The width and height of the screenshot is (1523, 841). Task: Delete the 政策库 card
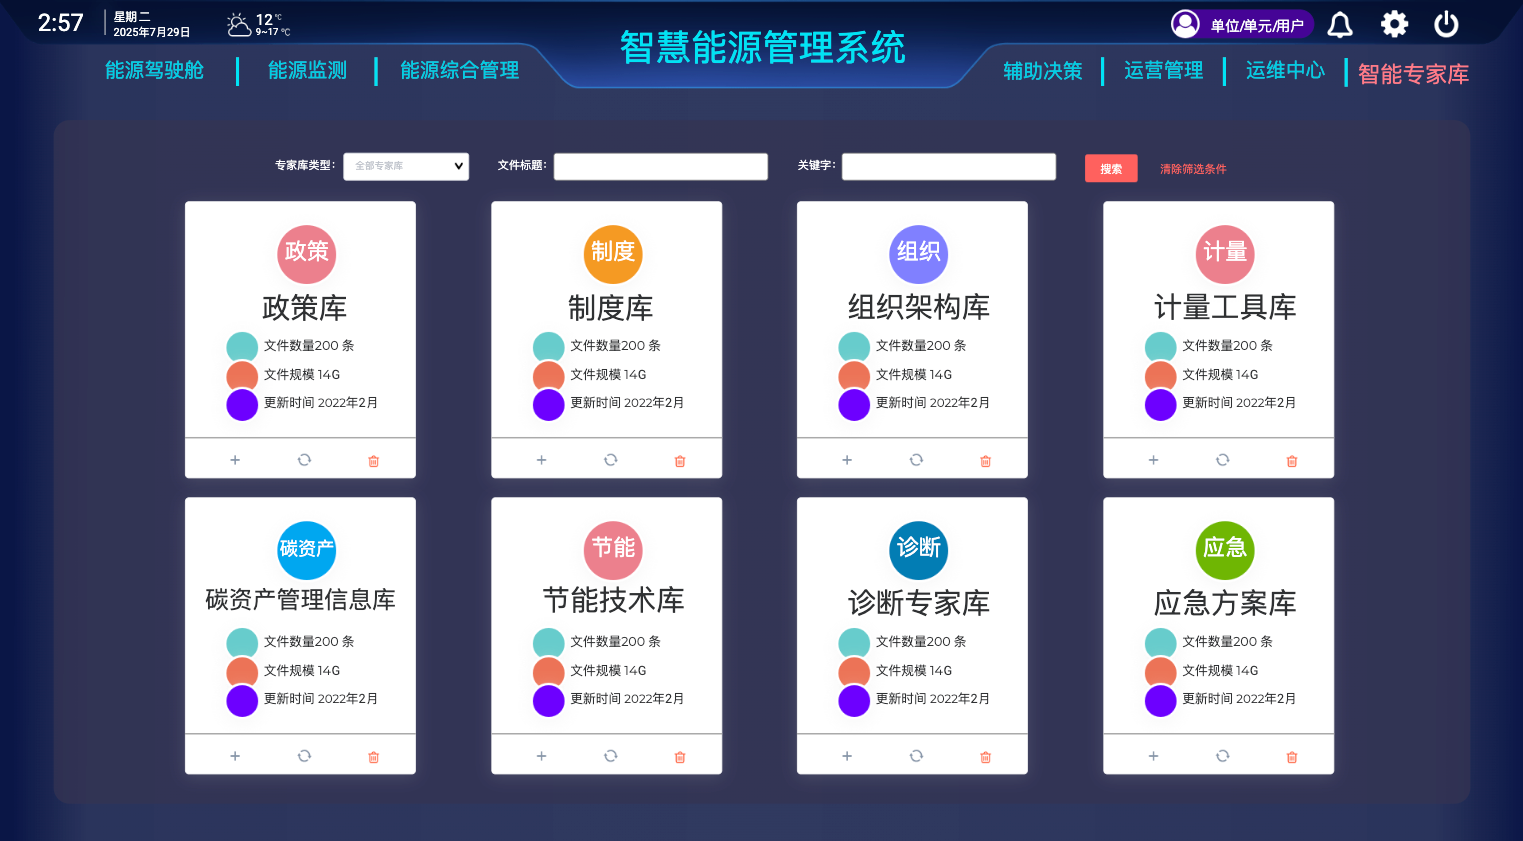pos(374,461)
